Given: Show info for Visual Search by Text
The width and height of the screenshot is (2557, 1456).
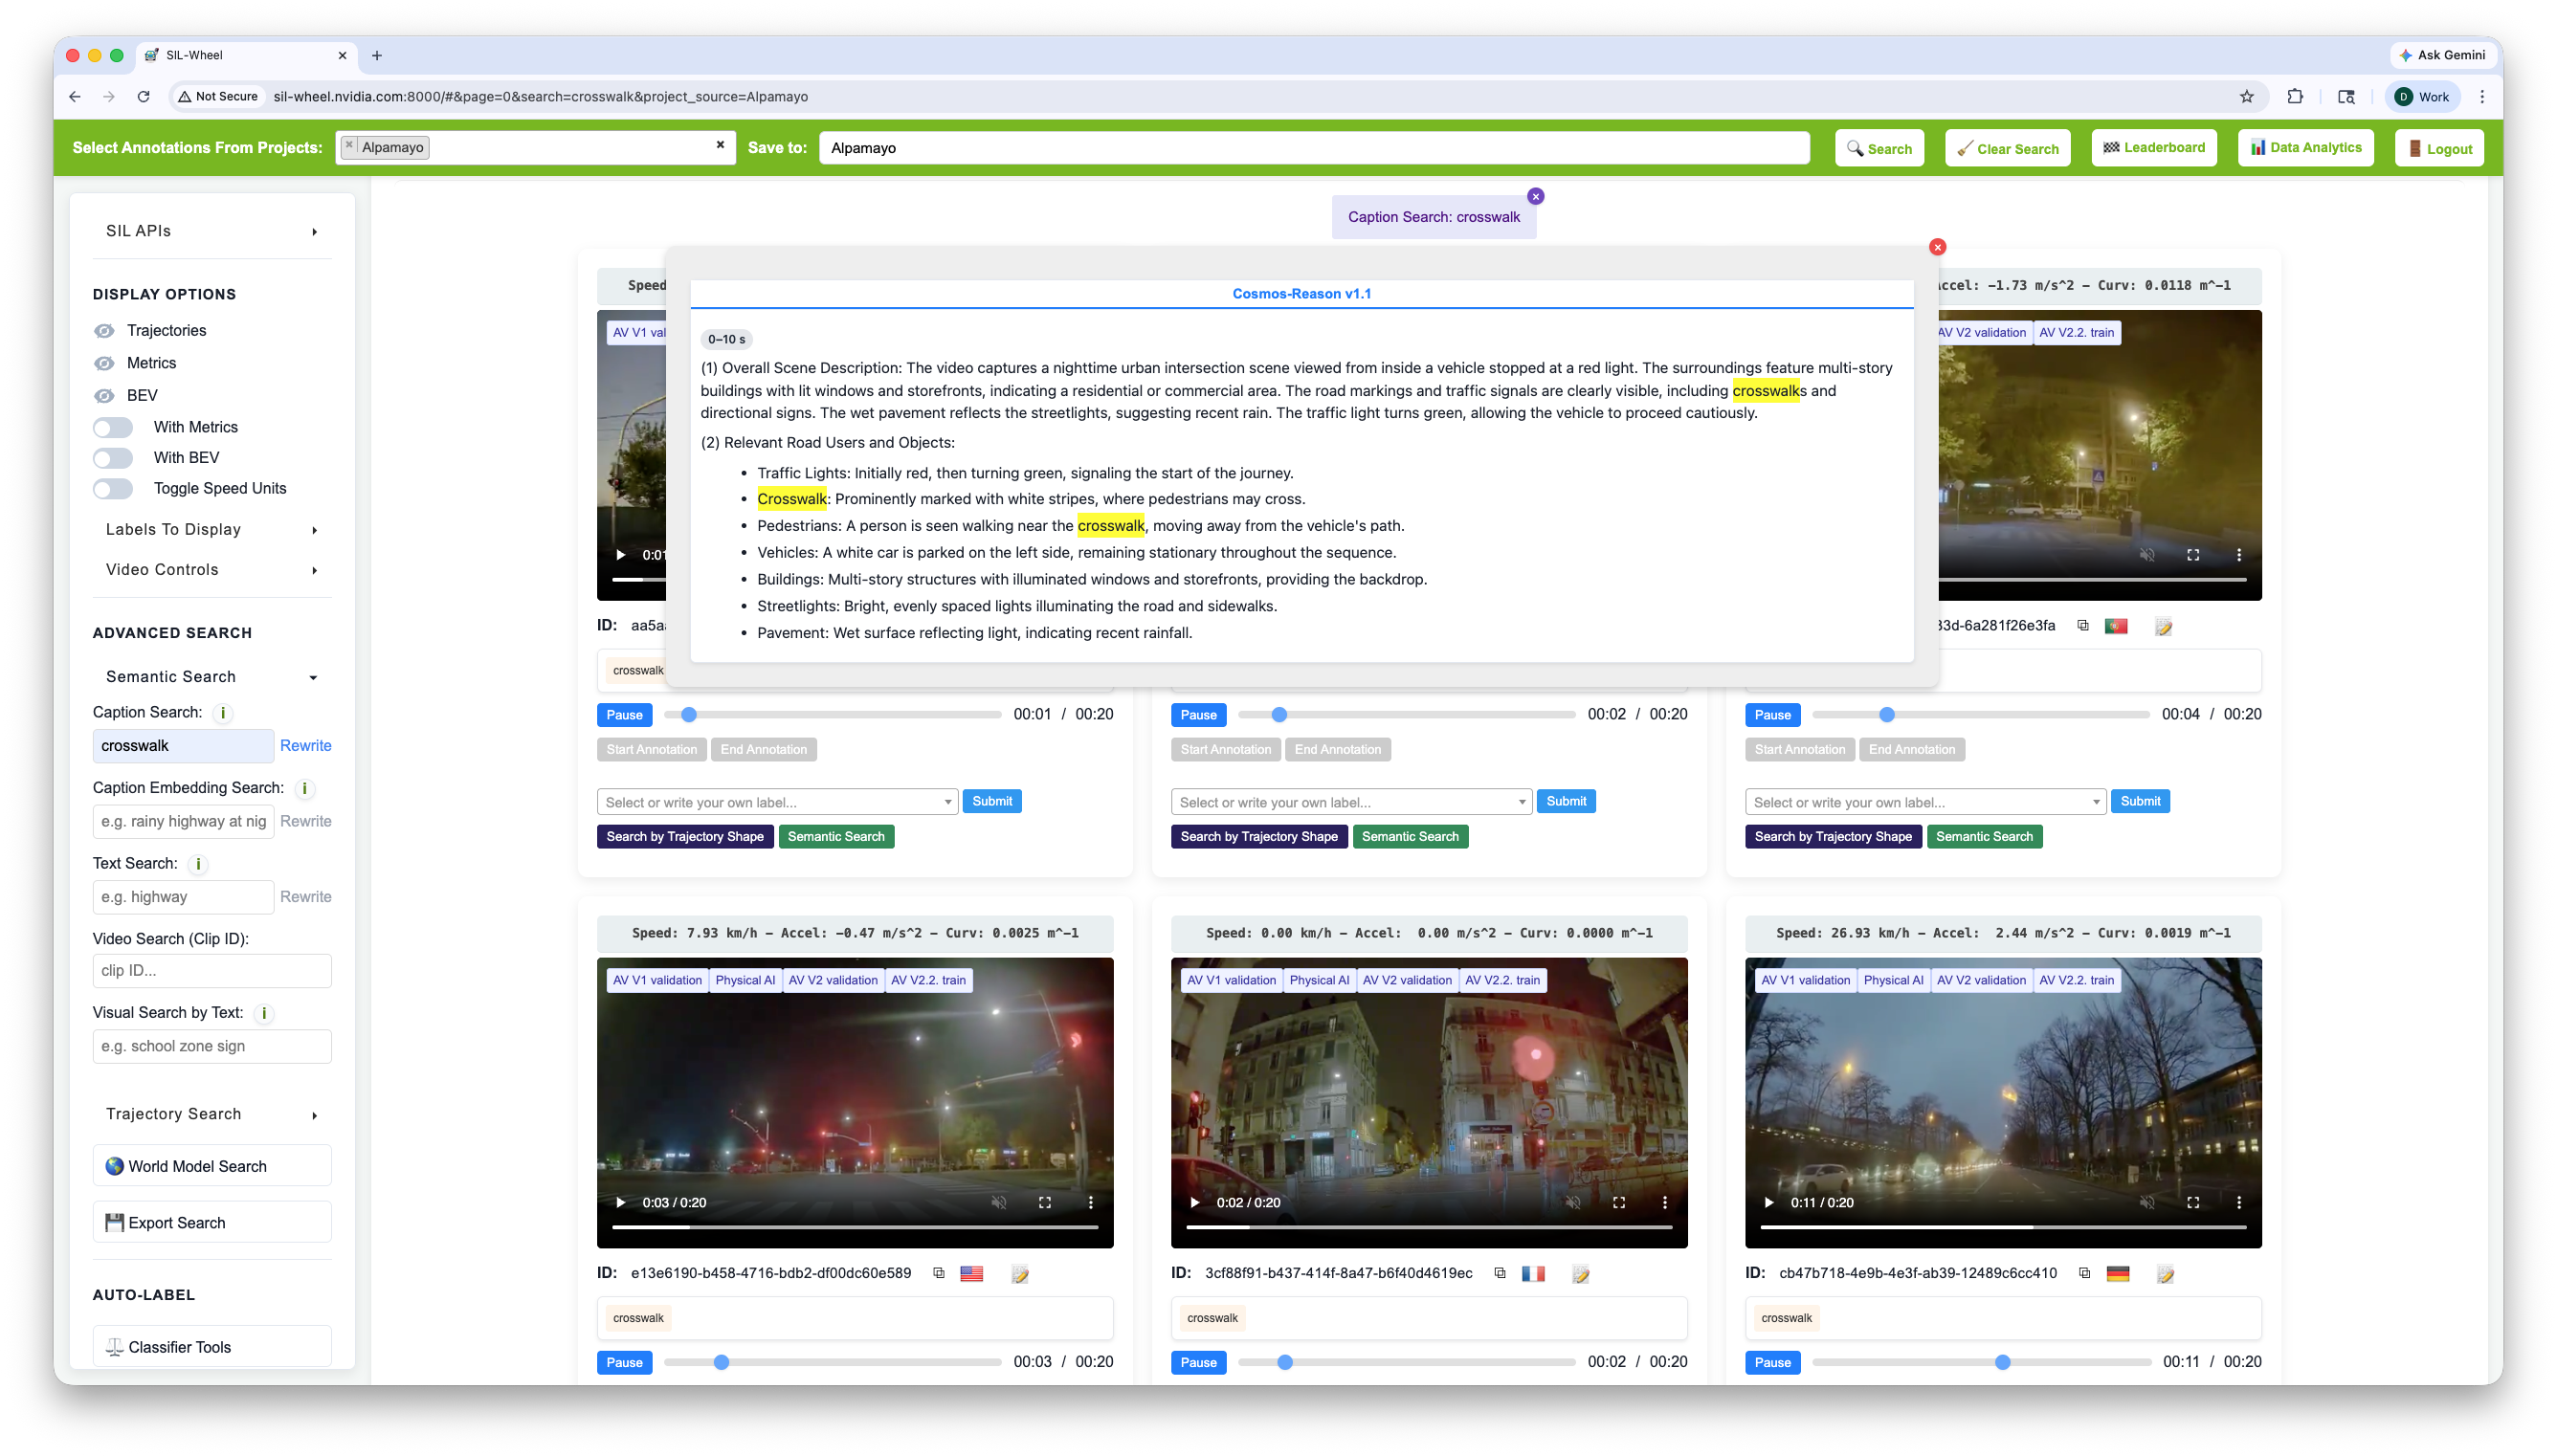Looking at the screenshot, I should tap(264, 1013).
